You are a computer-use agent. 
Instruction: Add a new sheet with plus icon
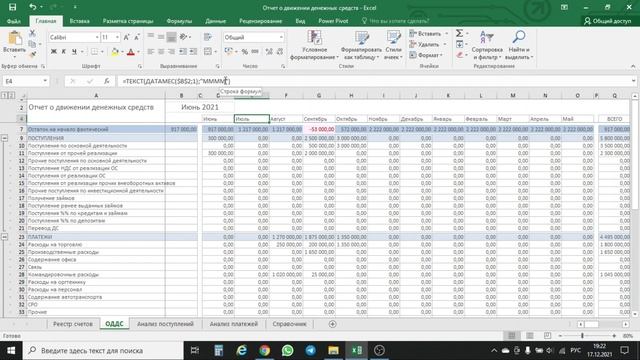point(332,324)
